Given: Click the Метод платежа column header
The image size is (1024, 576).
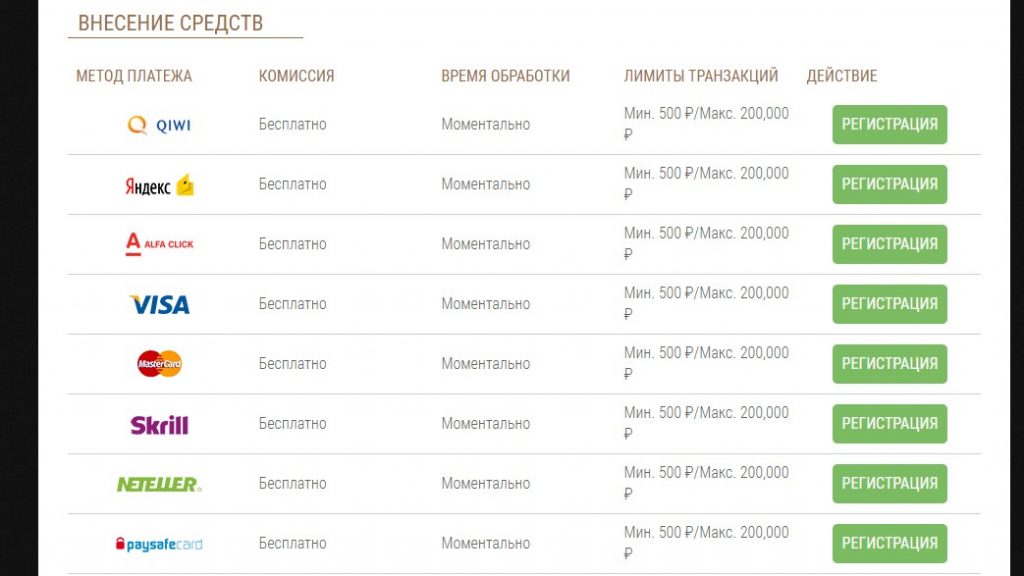Looking at the screenshot, I should click(134, 76).
